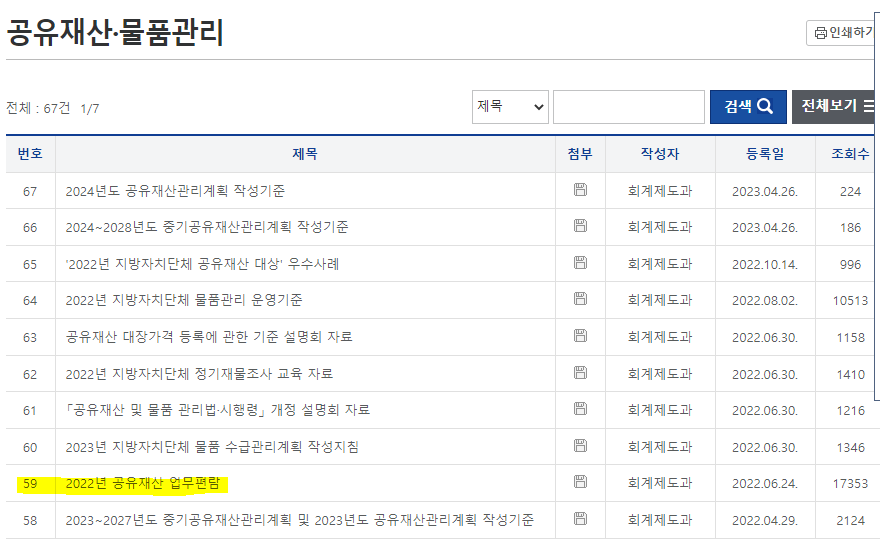Click the 작성자 column header
The image size is (880, 548).
(x=660, y=154)
